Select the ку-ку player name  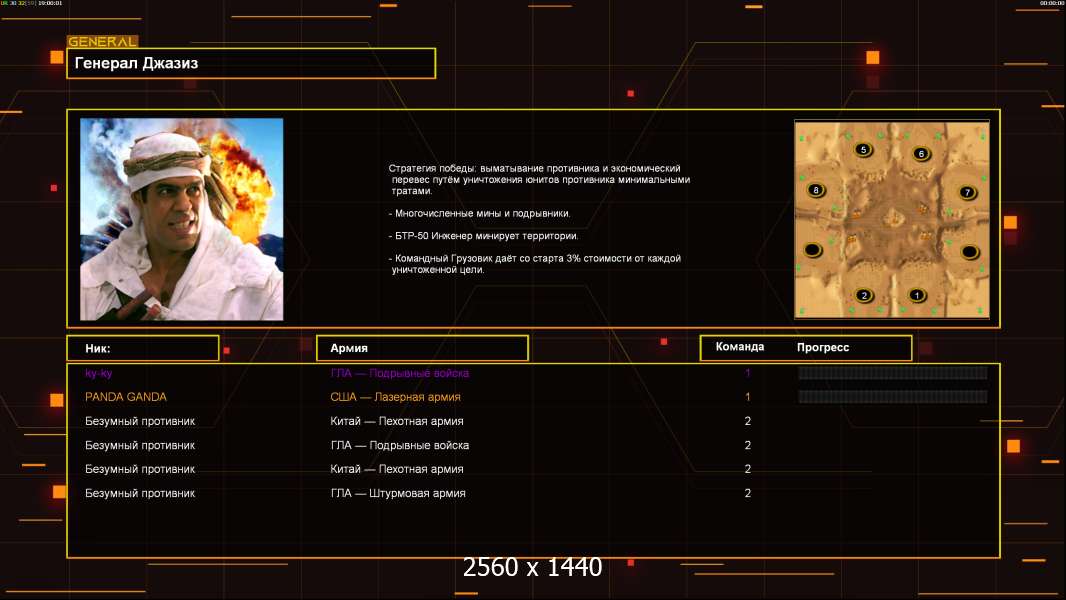pos(99,373)
